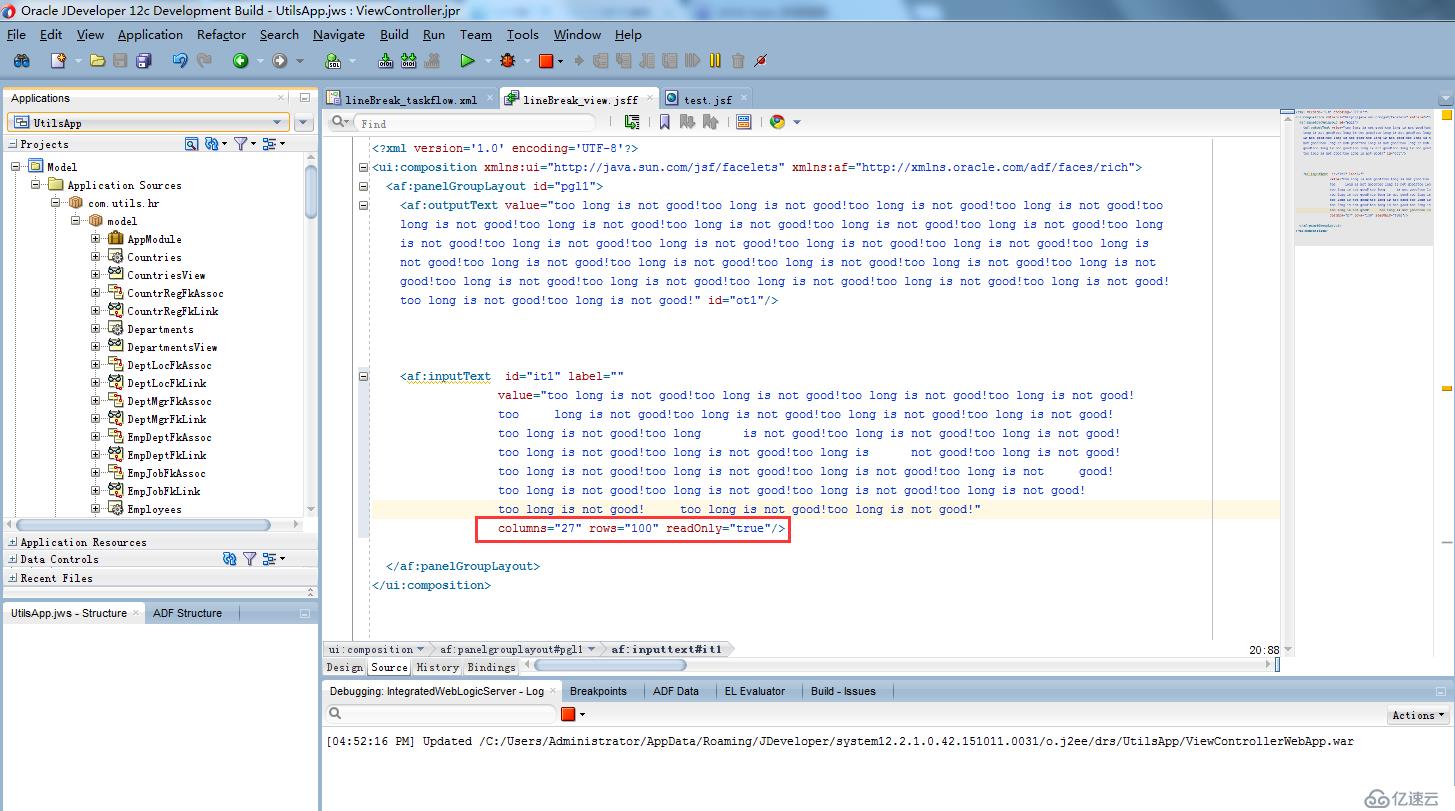Click the ui:composition breadcrumb
This screenshot has height=811, width=1455.
coord(370,649)
